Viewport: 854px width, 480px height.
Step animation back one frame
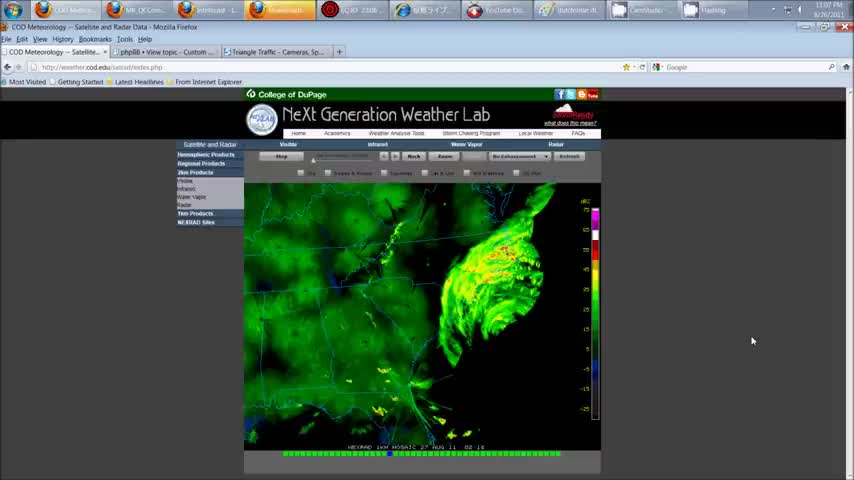click(x=384, y=156)
